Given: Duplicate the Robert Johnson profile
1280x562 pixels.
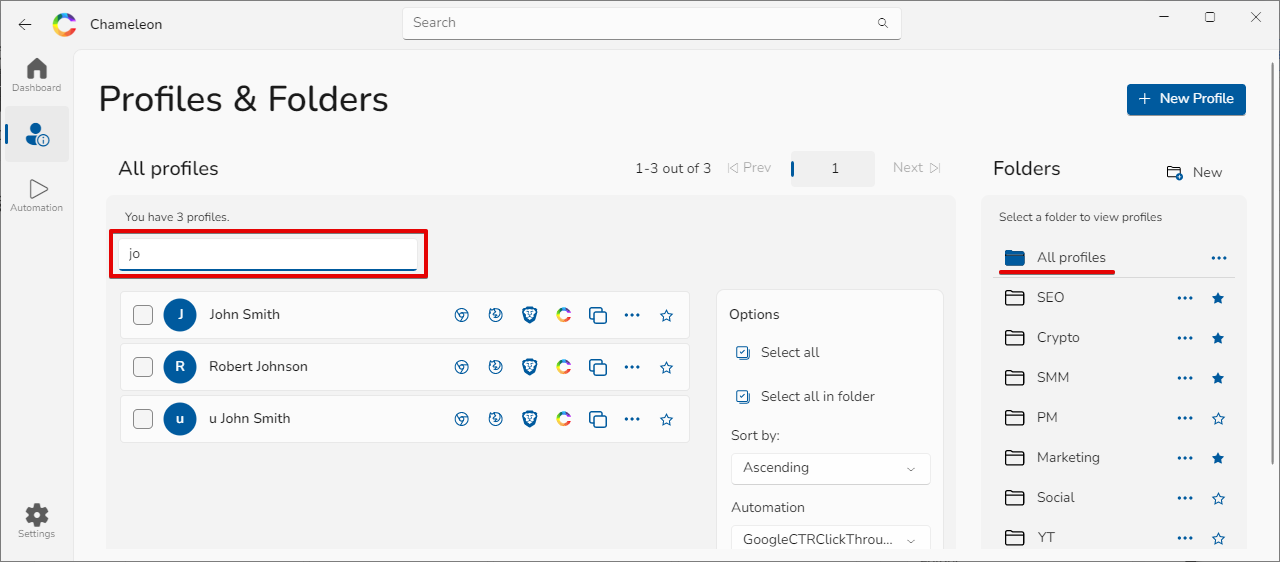Looking at the screenshot, I should click(598, 367).
